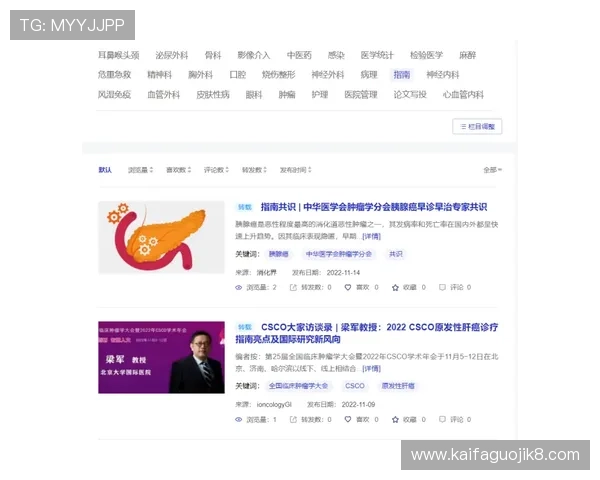Like the CSCO大家访谈录 article with heart icon
The height and width of the screenshot is (480, 600).
pos(347,420)
